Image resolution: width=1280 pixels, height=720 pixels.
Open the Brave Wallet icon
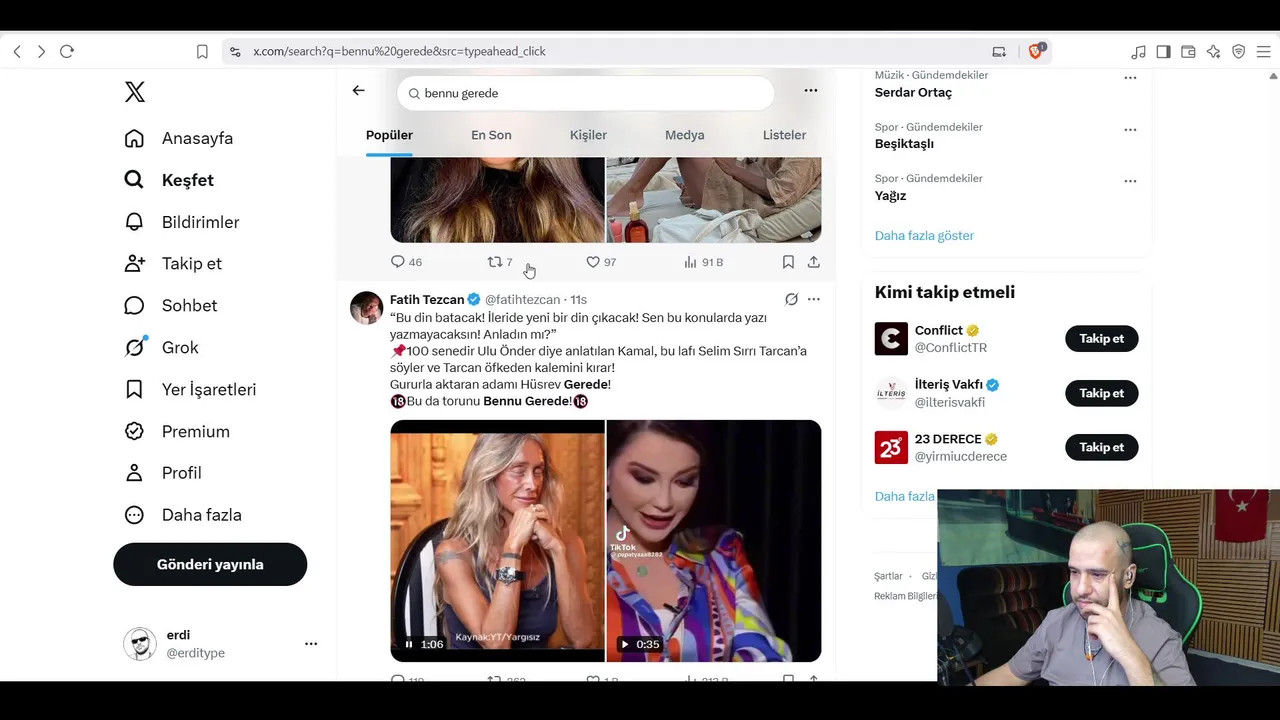1188,51
